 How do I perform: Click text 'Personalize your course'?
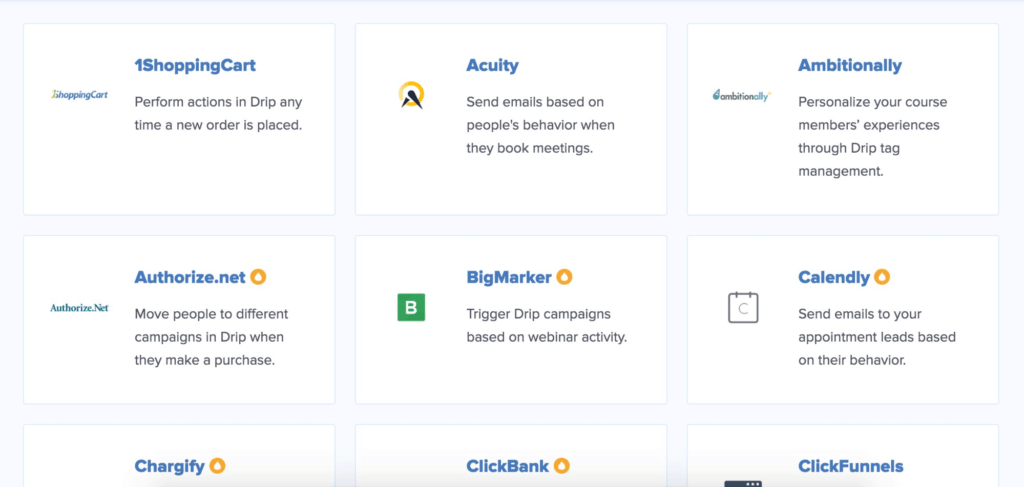pyautogui.click(x=872, y=102)
